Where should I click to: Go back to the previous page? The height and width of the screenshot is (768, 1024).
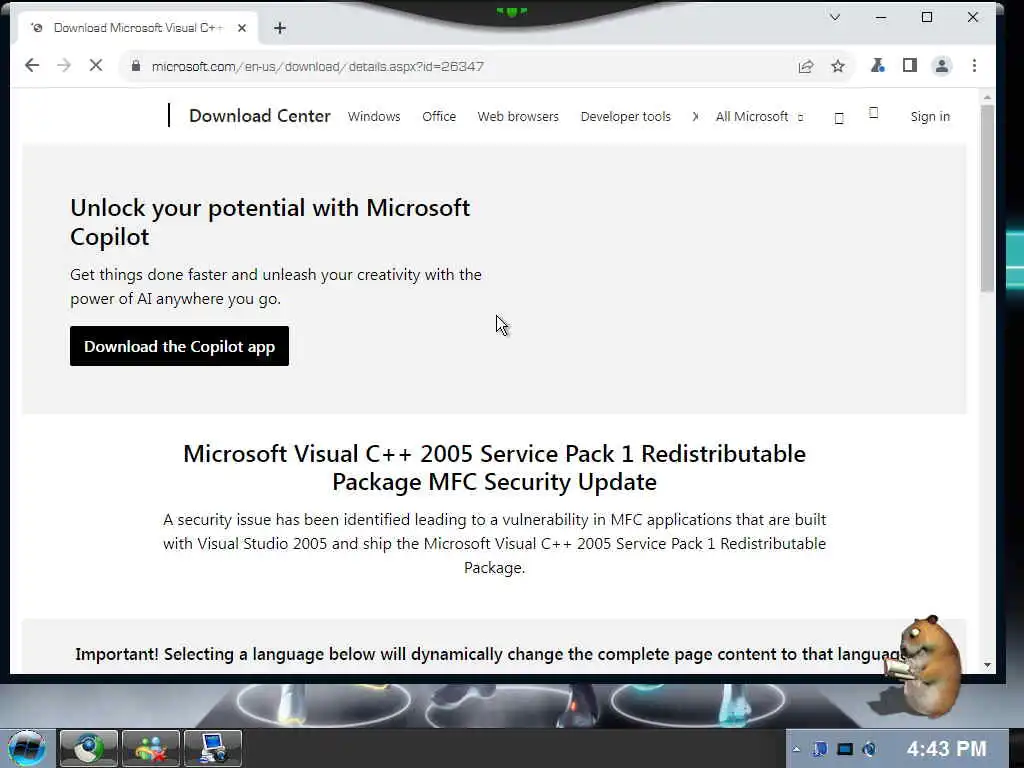(x=32, y=65)
